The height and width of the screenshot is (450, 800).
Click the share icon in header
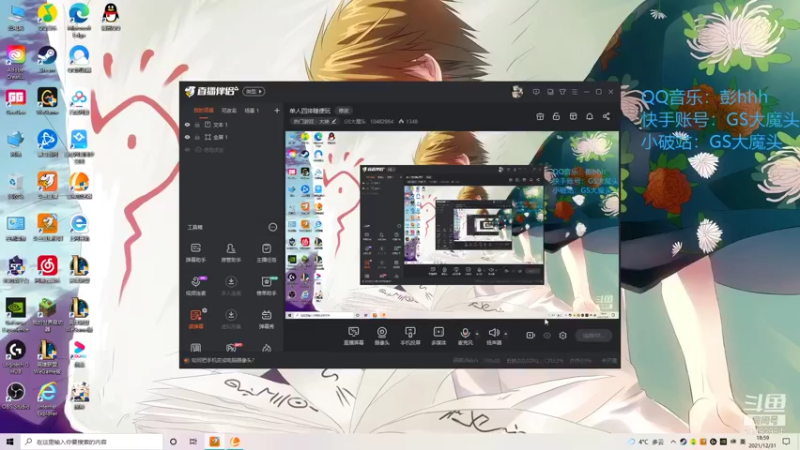[606, 116]
